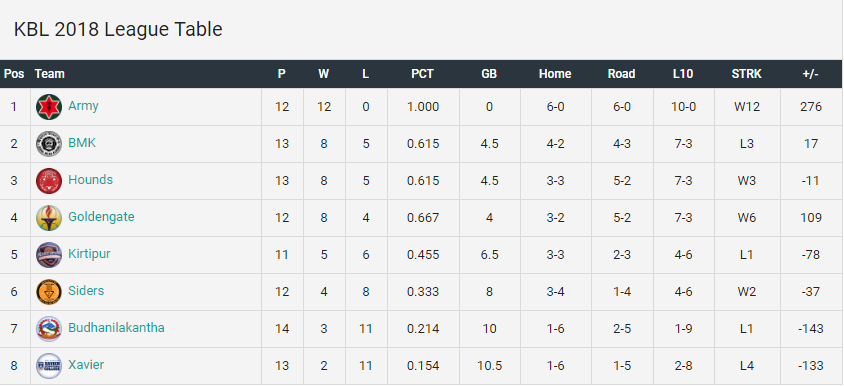Open the Budhanilakantha team link
The height and width of the screenshot is (387, 844).
[116, 328]
